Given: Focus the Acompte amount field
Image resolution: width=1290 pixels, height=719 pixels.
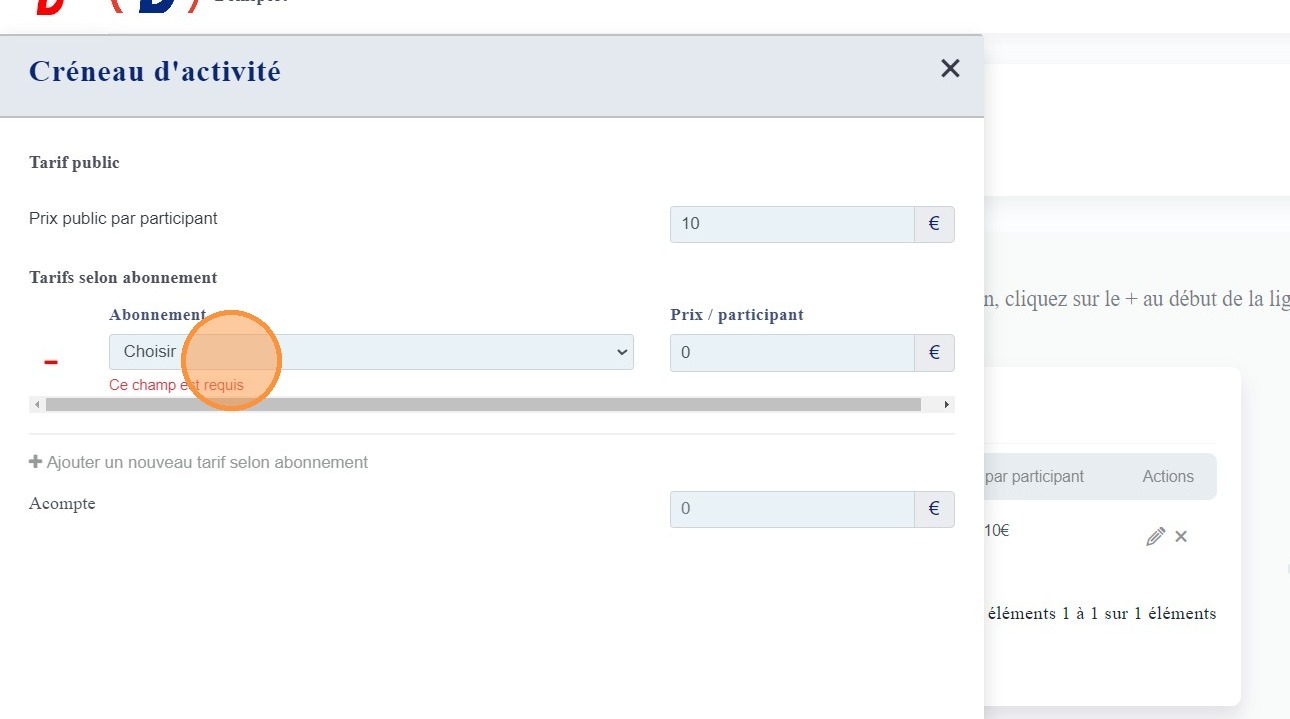Looking at the screenshot, I should tap(791, 509).
